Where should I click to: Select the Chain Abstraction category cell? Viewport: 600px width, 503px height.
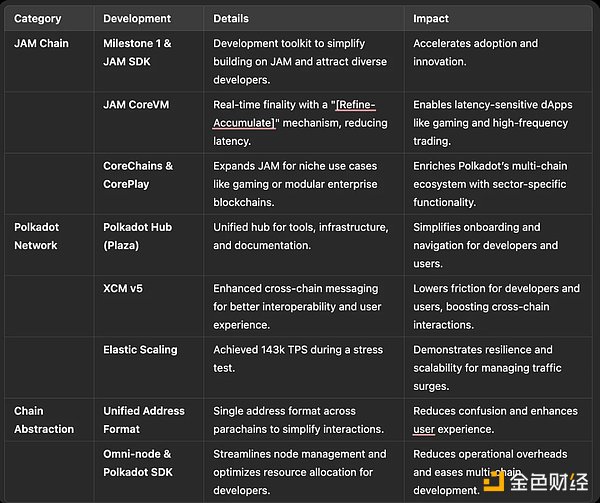tap(44, 420)
